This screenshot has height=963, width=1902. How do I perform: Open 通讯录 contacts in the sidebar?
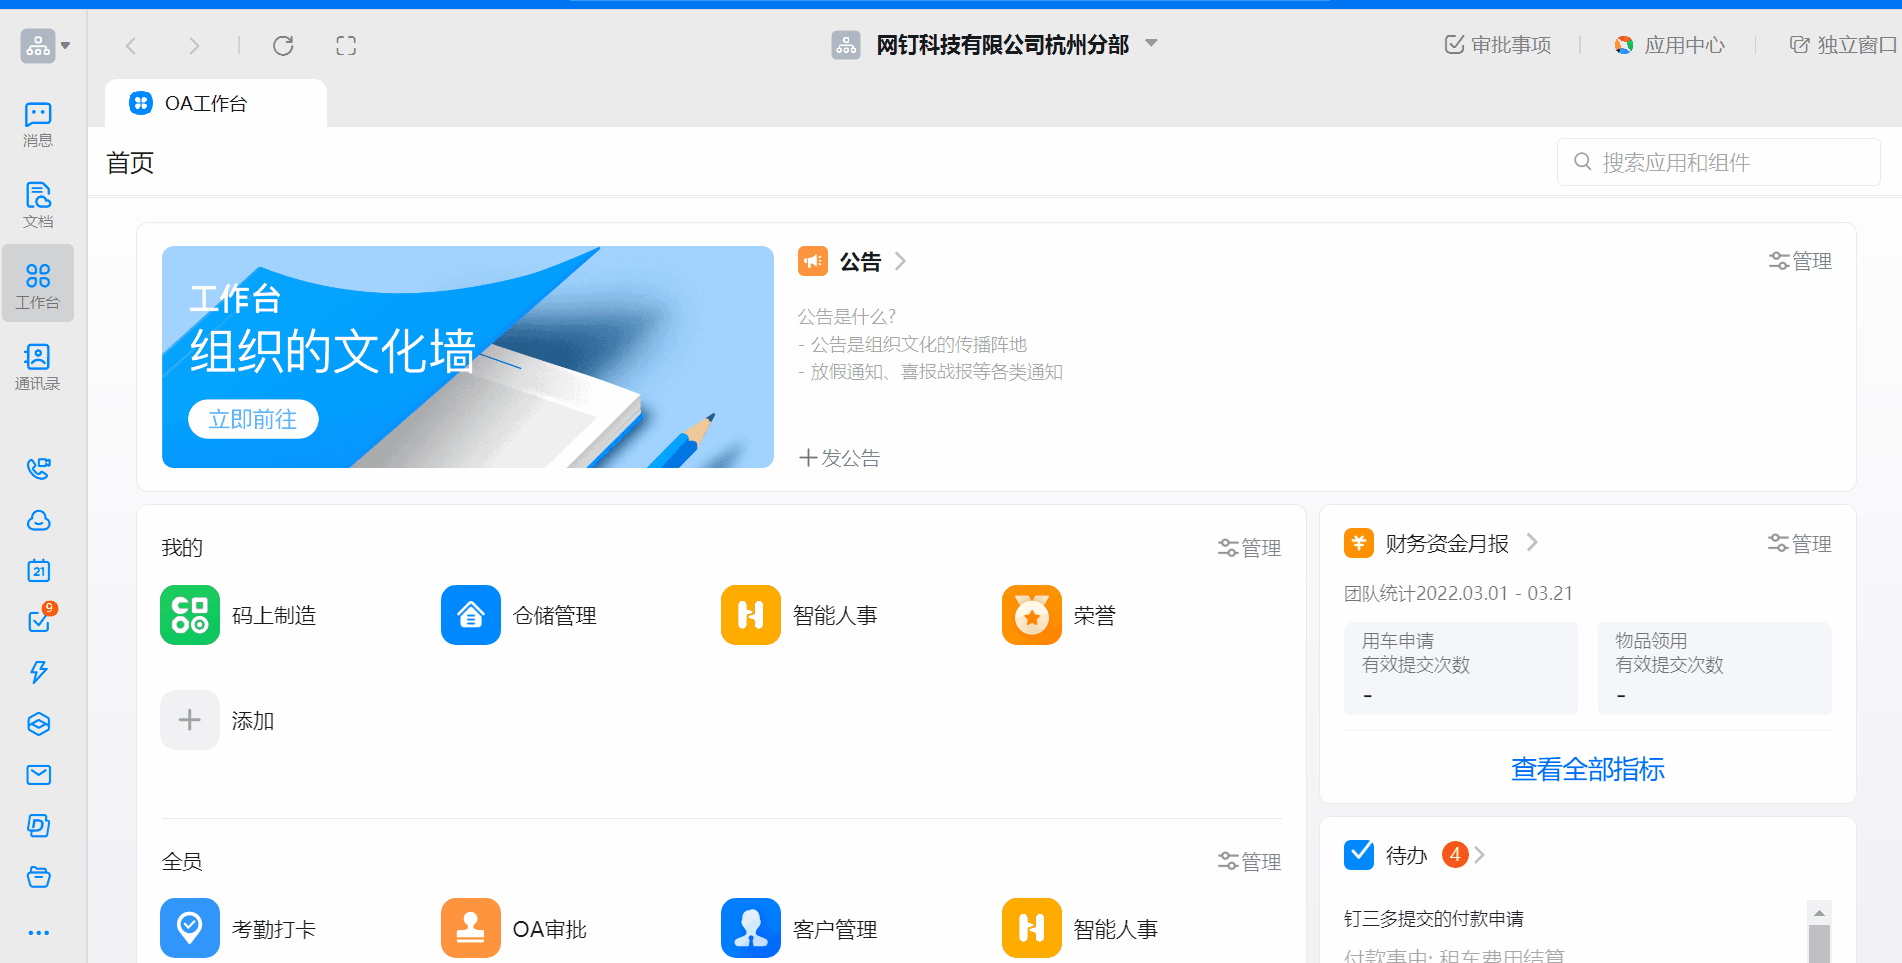[38, 366]
